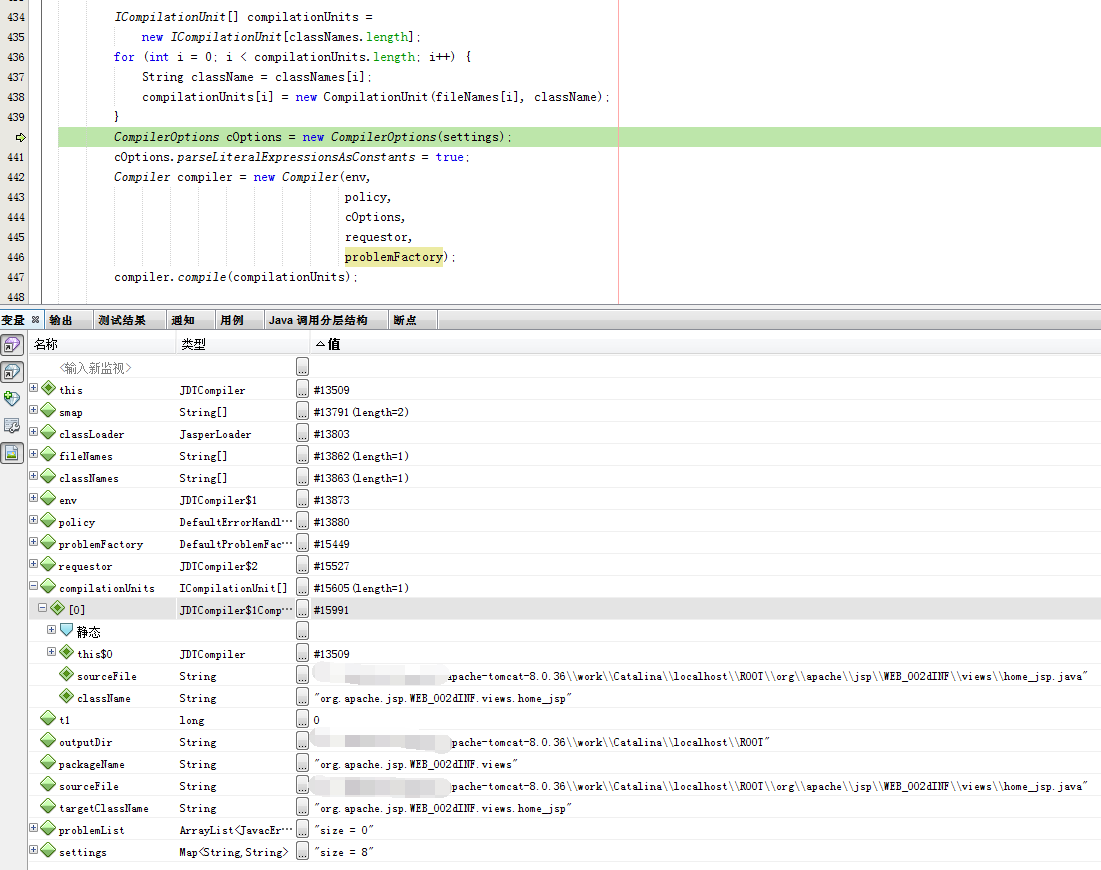1101x870 pixels.
Task: Open value editor button for 'this' row
Action: coord(302,389)
